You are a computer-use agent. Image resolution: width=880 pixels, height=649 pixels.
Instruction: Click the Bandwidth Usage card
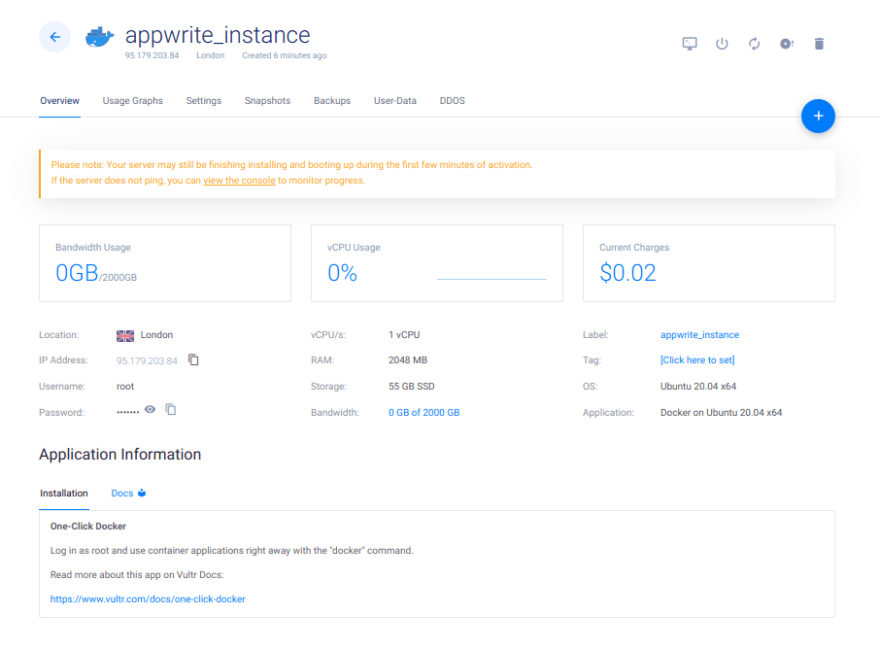click(x=165, y=263)
